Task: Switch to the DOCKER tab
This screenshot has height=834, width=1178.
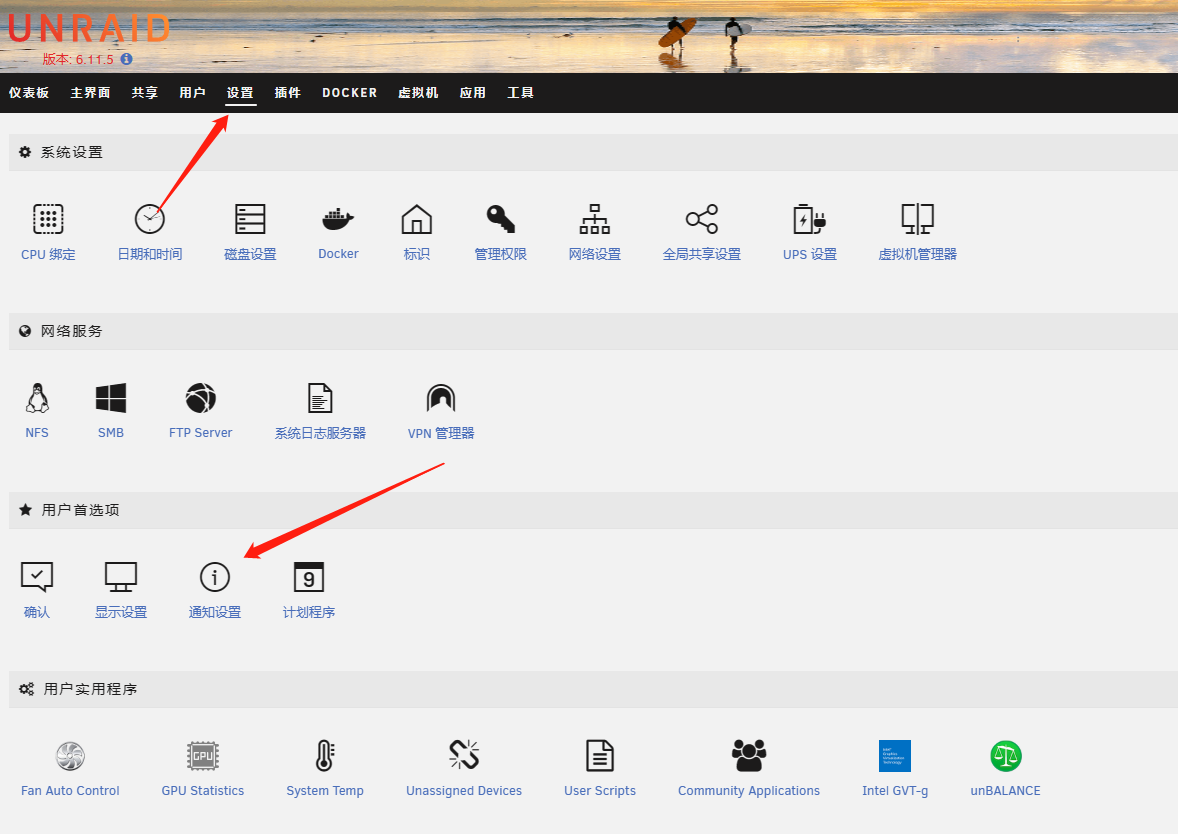Action: (349, 92)
